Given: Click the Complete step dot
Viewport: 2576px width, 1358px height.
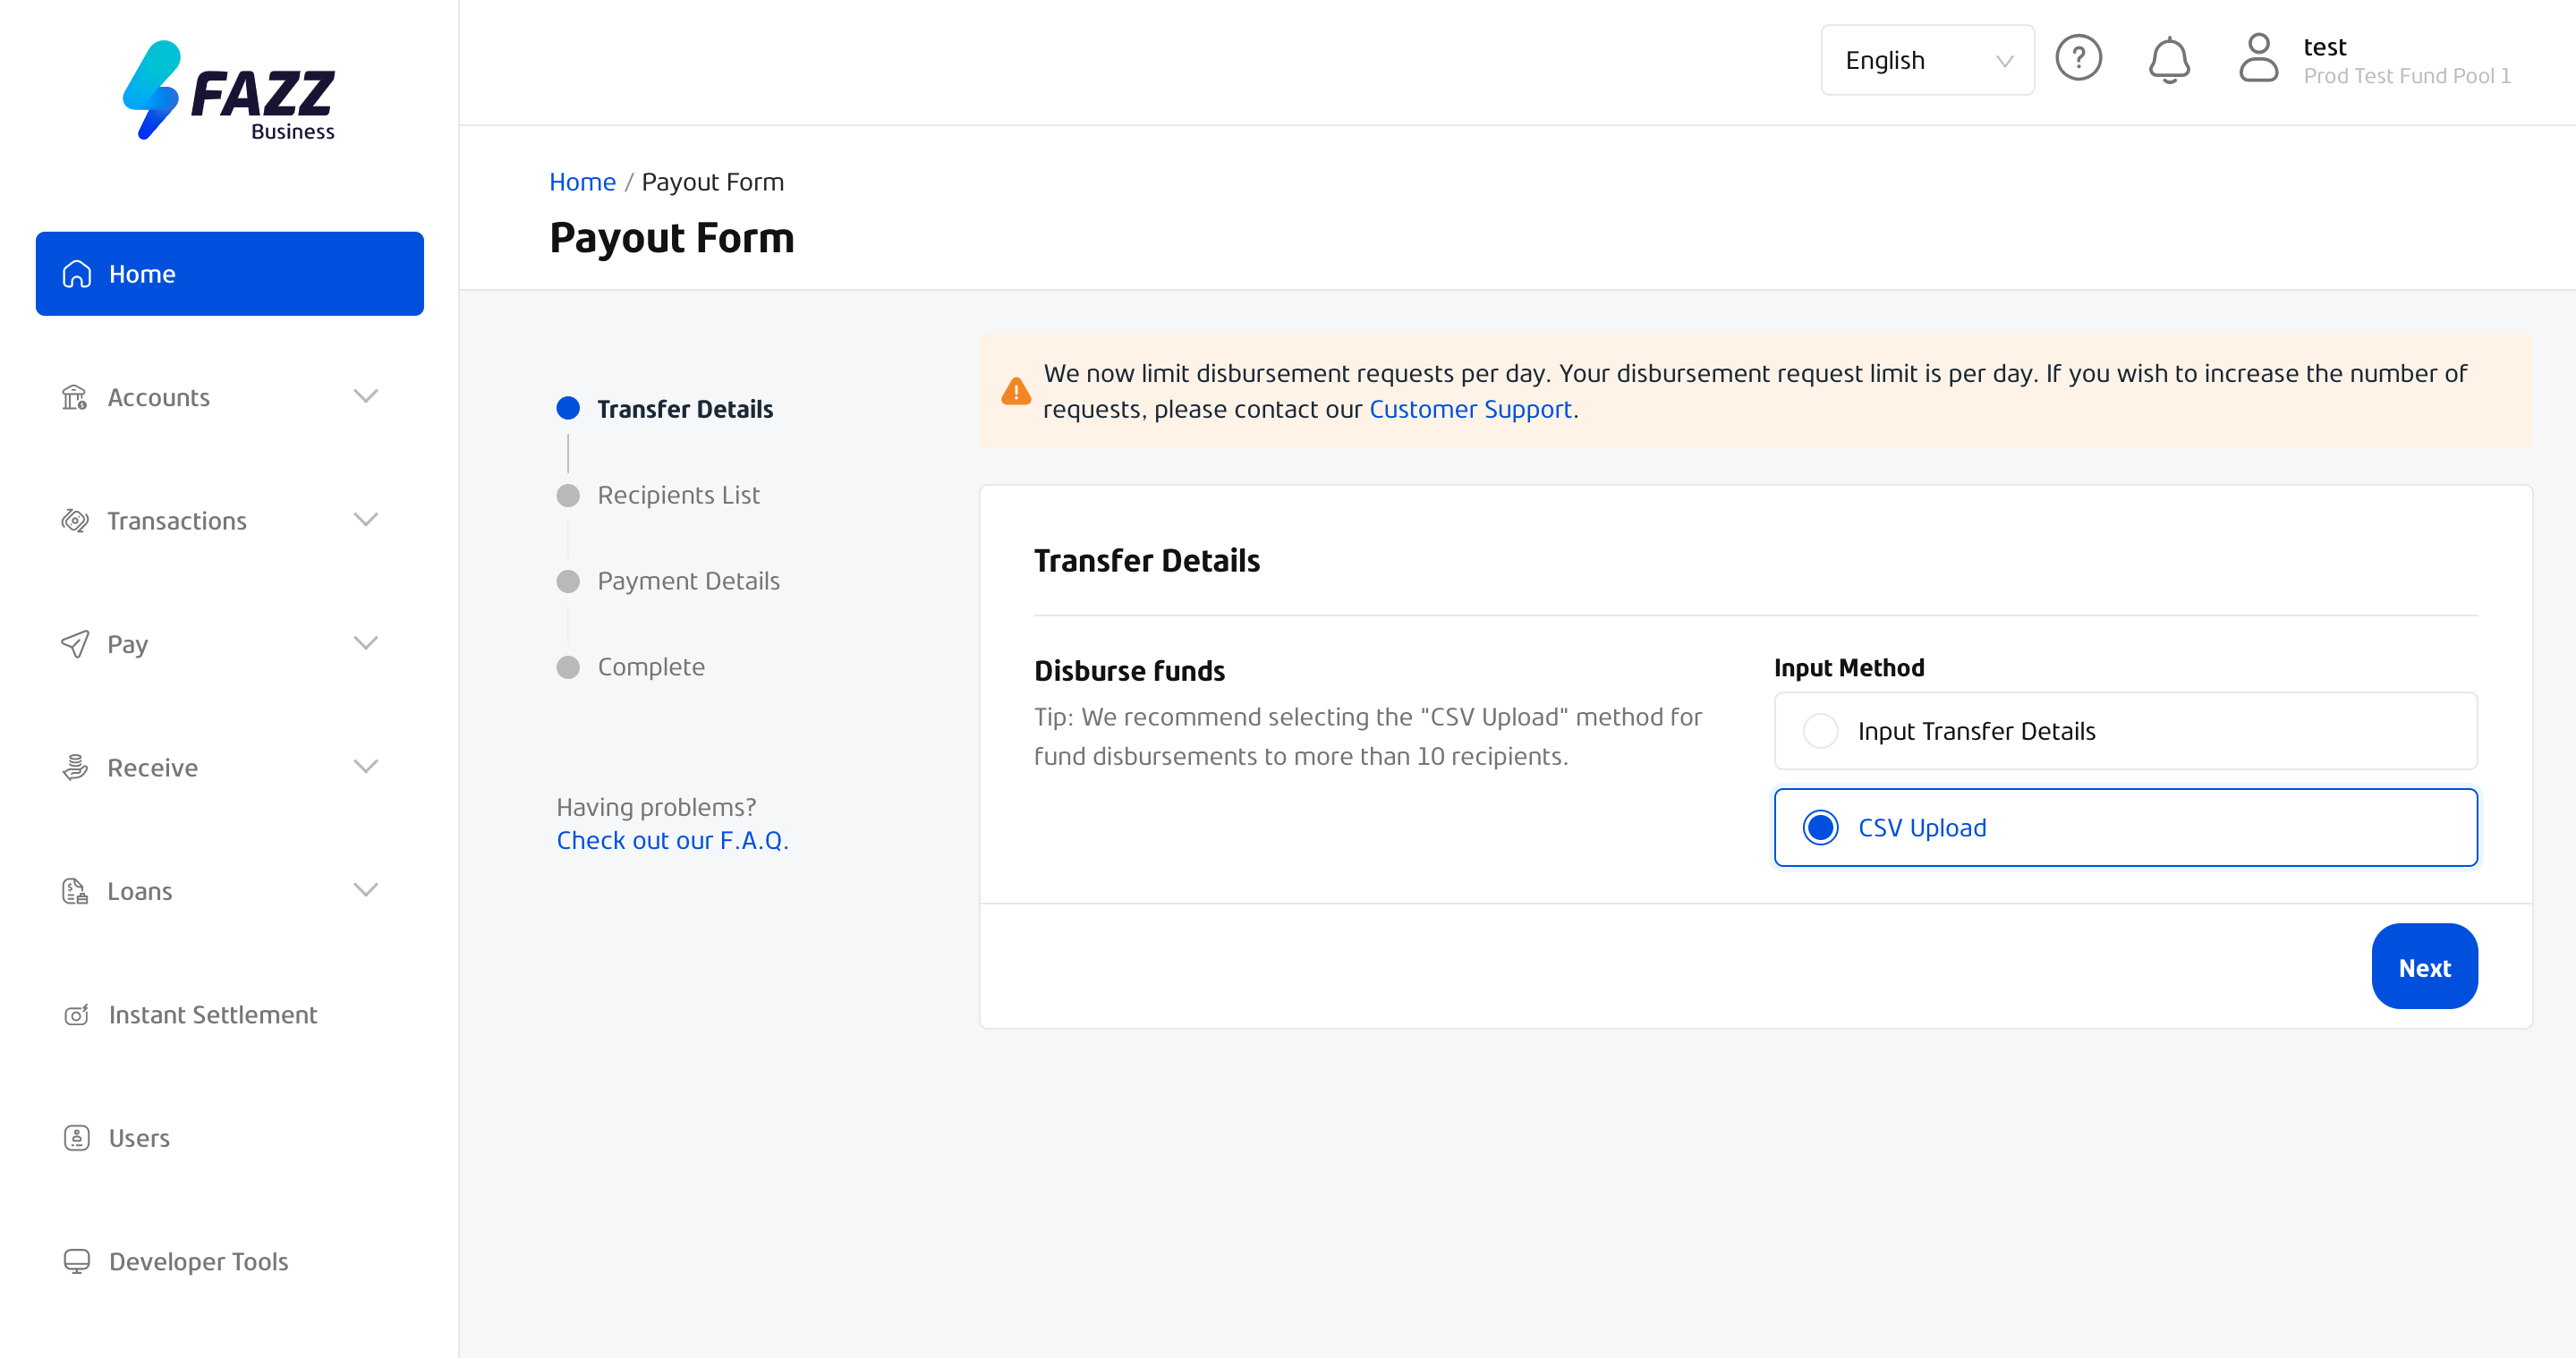Looking at the screenshot, I should click(568, 667).
